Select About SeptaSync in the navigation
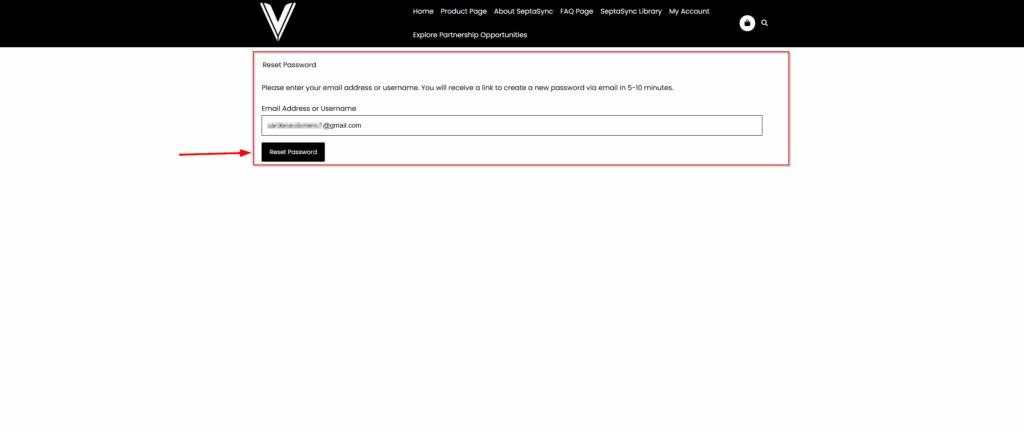Screen dimensions: 1024x433 point(524,11)
